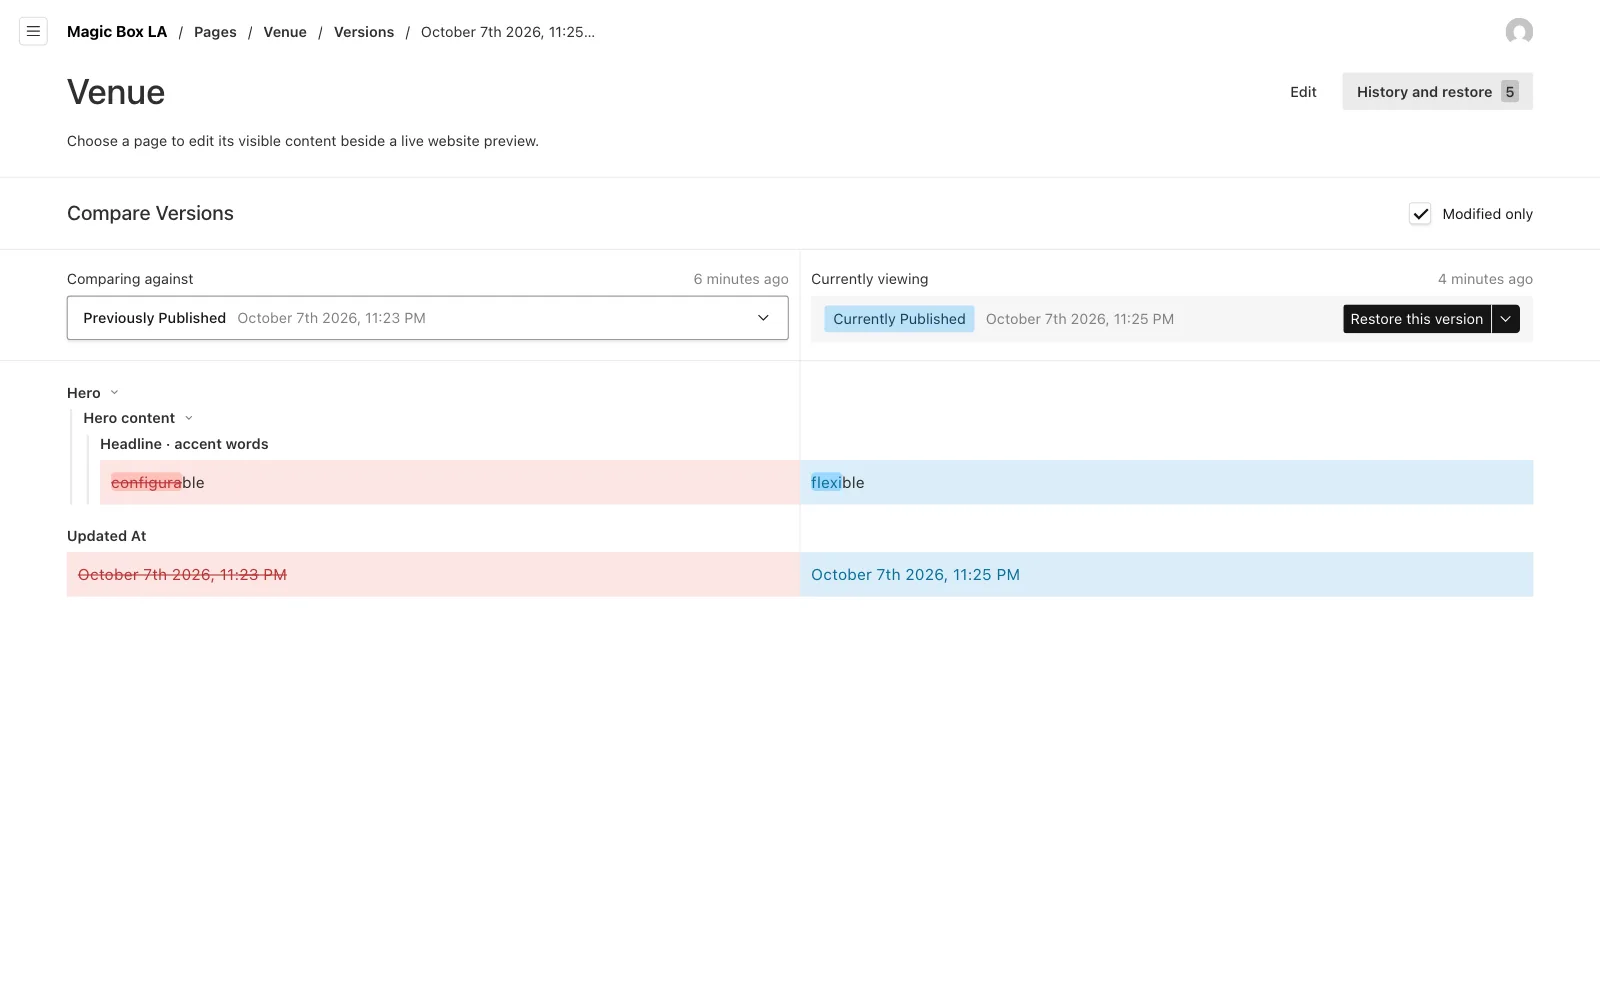Click the version count 5 badge
The height and width of the screenshot is (1000, 1600).
pyautogui.click(x=1510, y=92)
